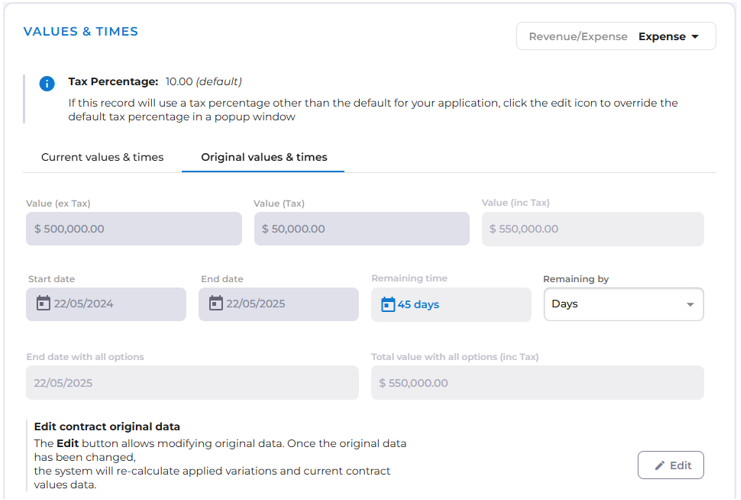Screen dimensions: 741x500
Task: Click End date with all options field
Action: click(x=192, y=383)
